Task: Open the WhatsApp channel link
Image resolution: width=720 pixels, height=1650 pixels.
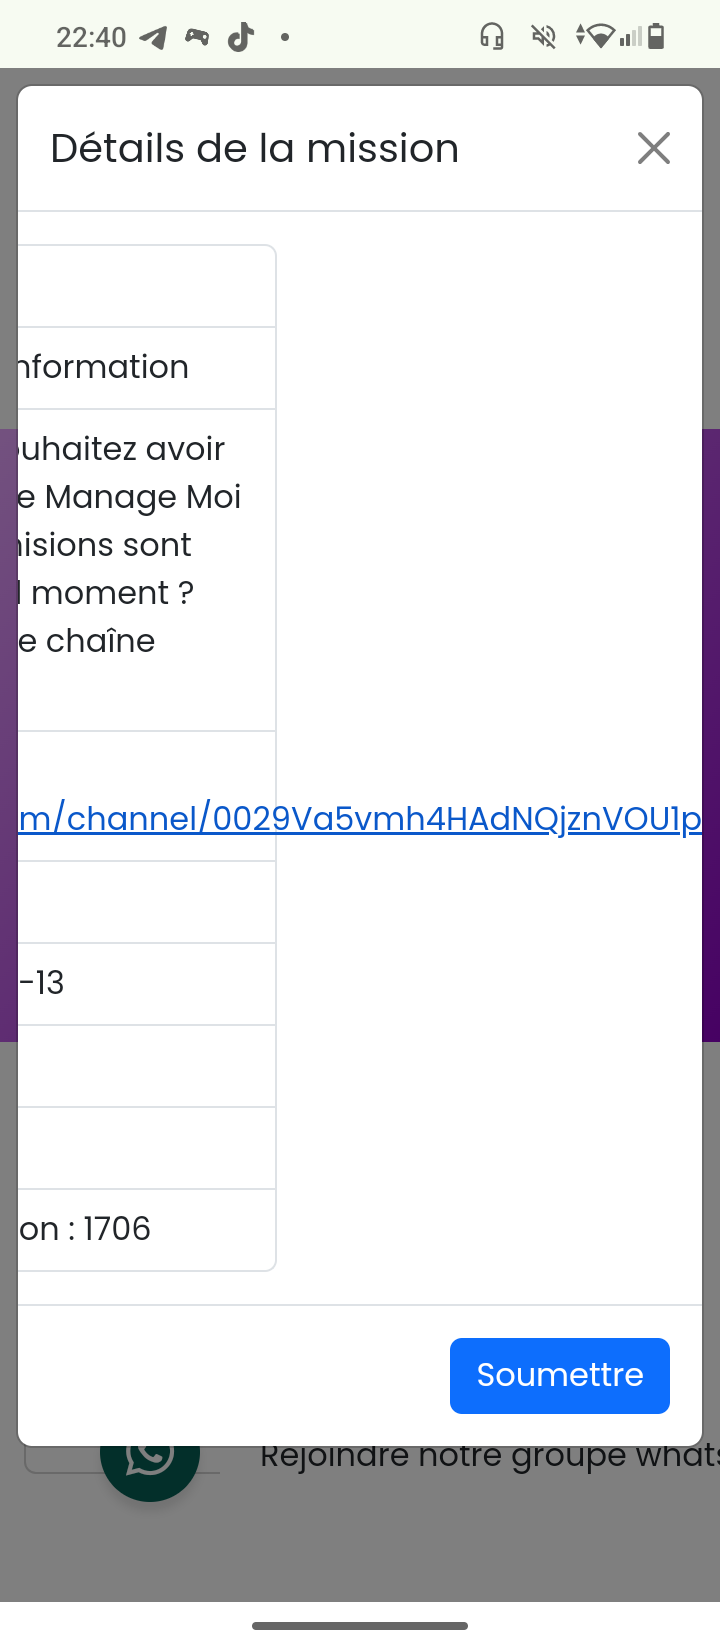Action: point(360,818)
